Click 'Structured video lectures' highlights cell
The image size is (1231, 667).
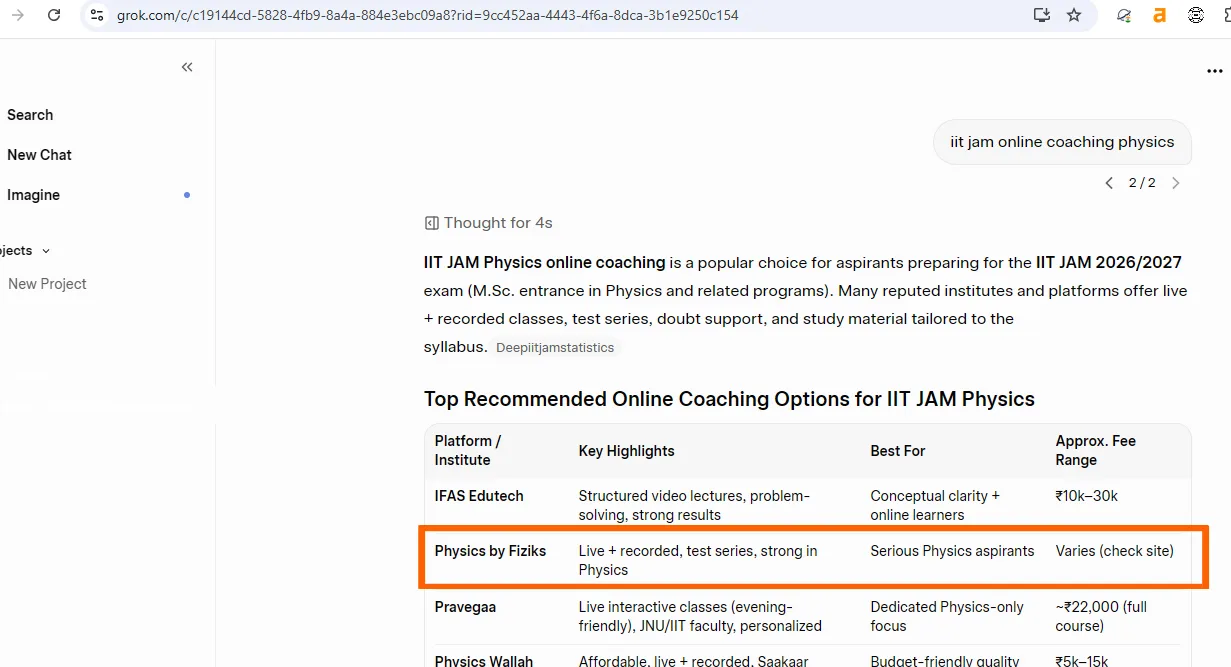[x=694, y=505]
